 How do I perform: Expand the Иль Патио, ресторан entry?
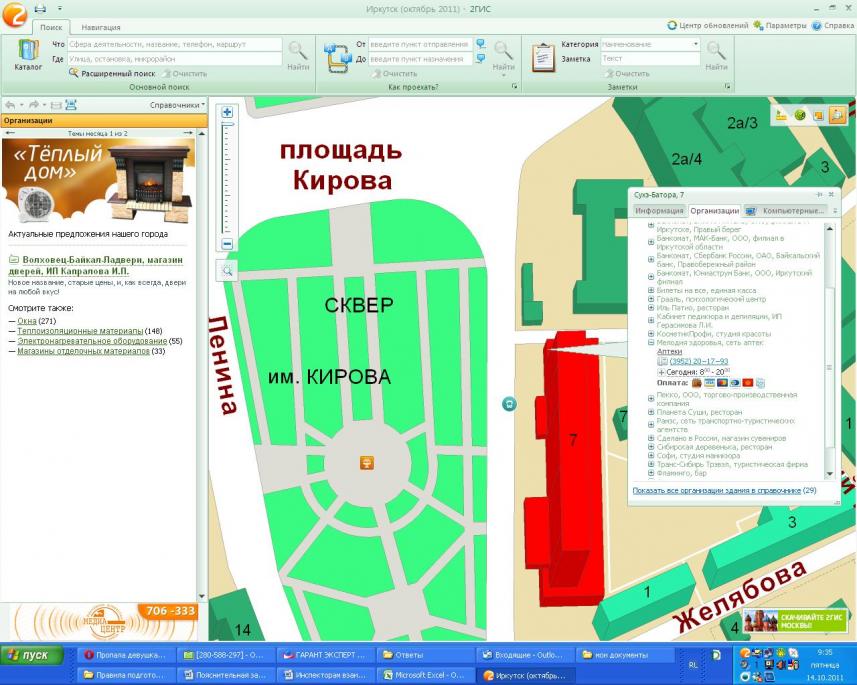pyautogui.click(x=651, y=308)
